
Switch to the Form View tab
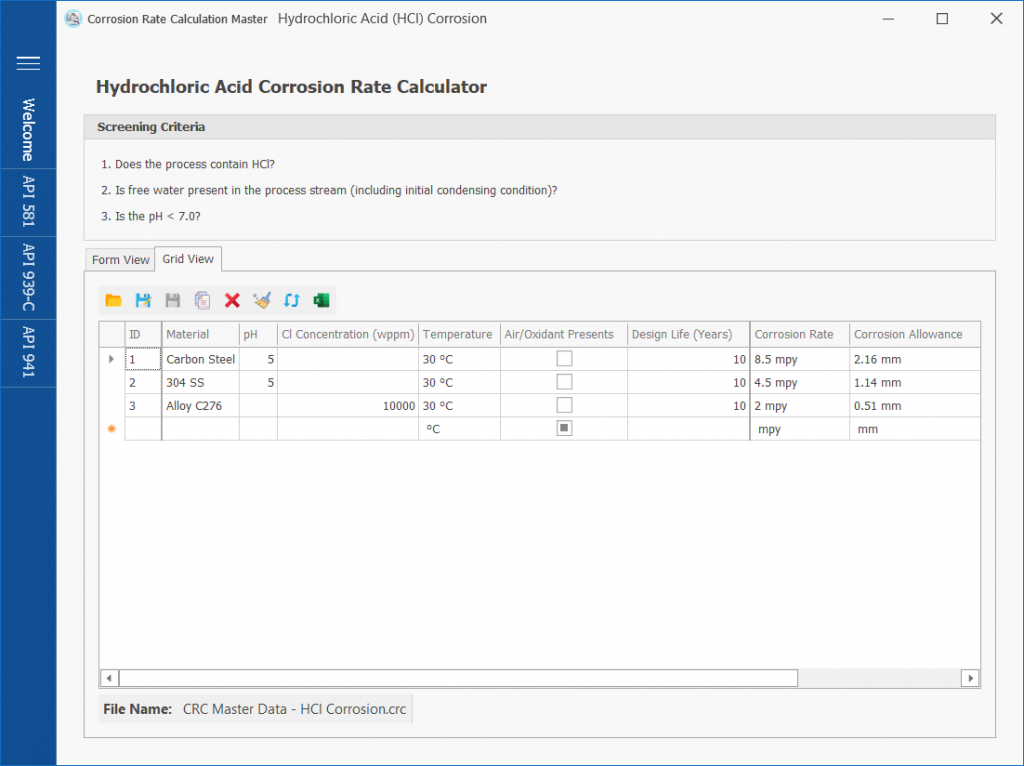click(x=120, y=260)
